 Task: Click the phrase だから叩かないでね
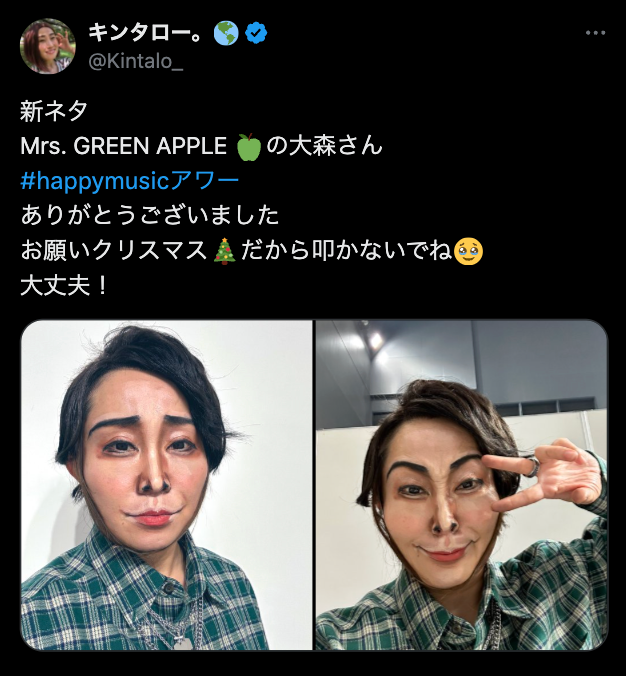(343, 249)
